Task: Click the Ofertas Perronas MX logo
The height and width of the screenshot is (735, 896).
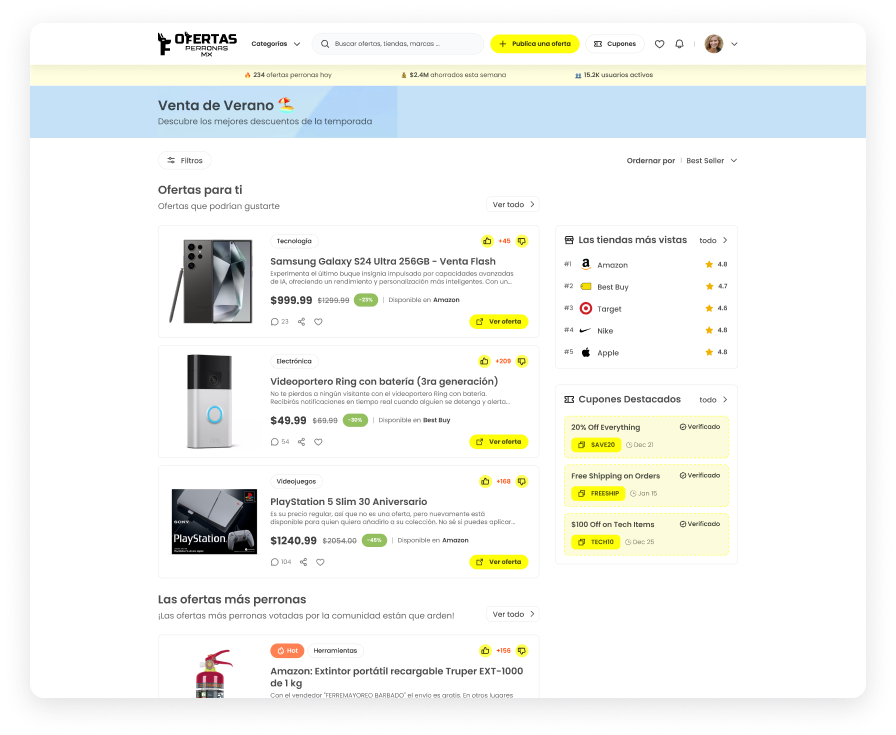Action: (x=197, y=44)
